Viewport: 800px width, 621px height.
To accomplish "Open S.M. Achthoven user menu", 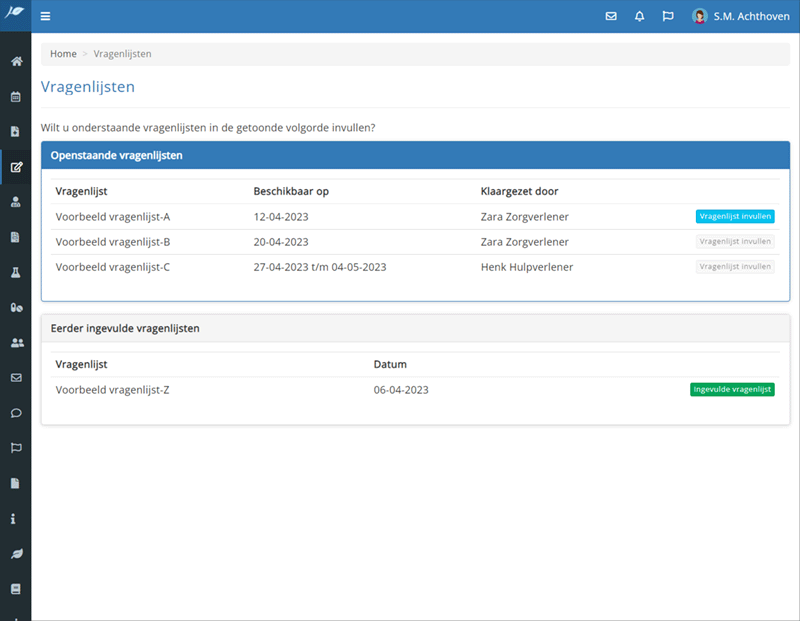I will (x=740, y=17).
